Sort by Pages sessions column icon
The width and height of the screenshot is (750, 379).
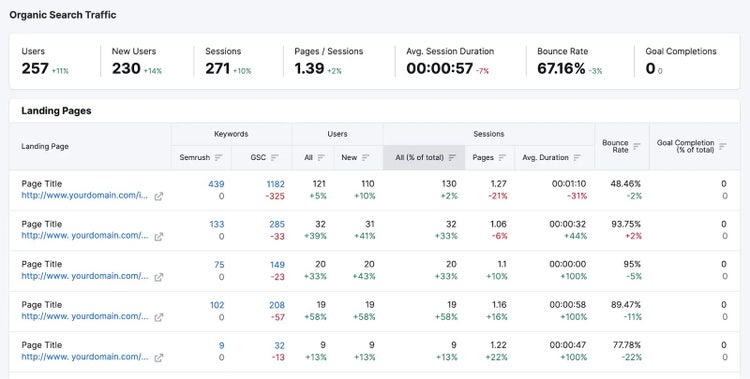click(x=502, y=157)
